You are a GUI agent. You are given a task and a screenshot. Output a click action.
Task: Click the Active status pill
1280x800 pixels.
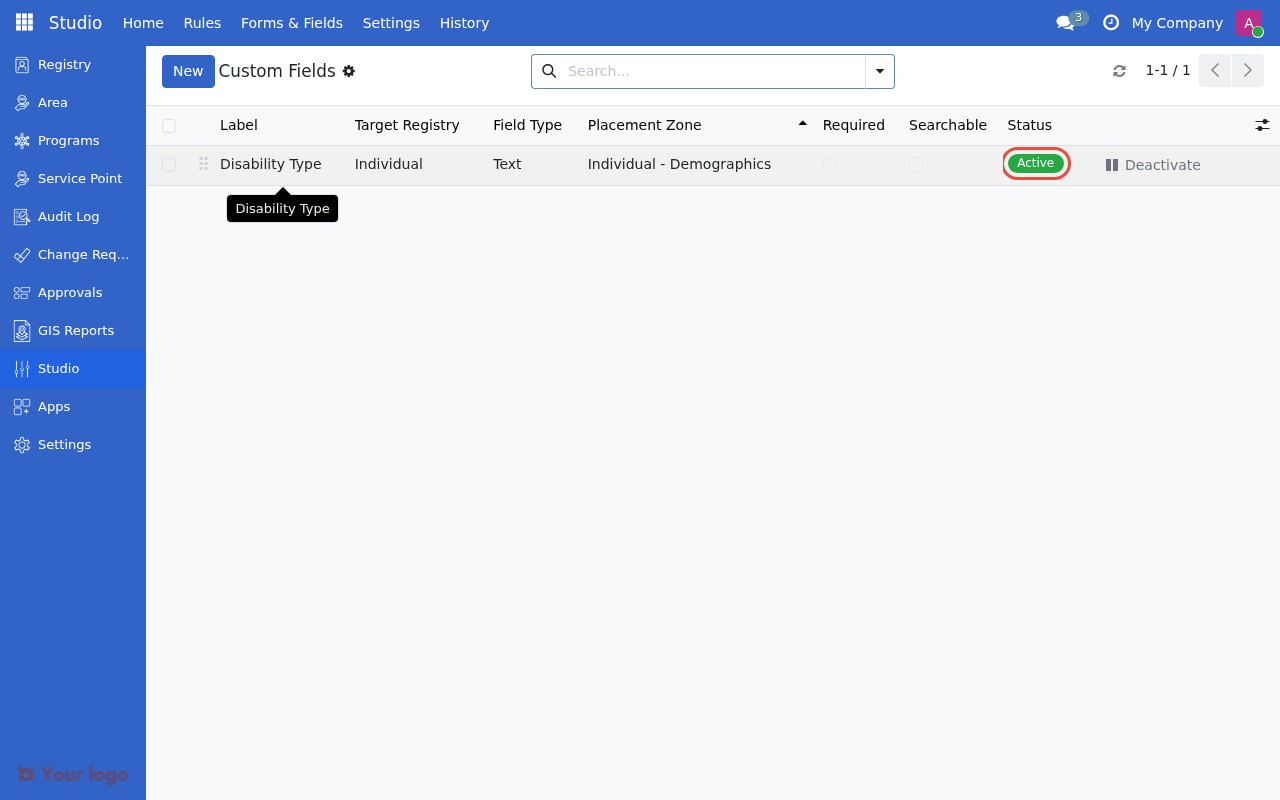[x=1035, y=163]
